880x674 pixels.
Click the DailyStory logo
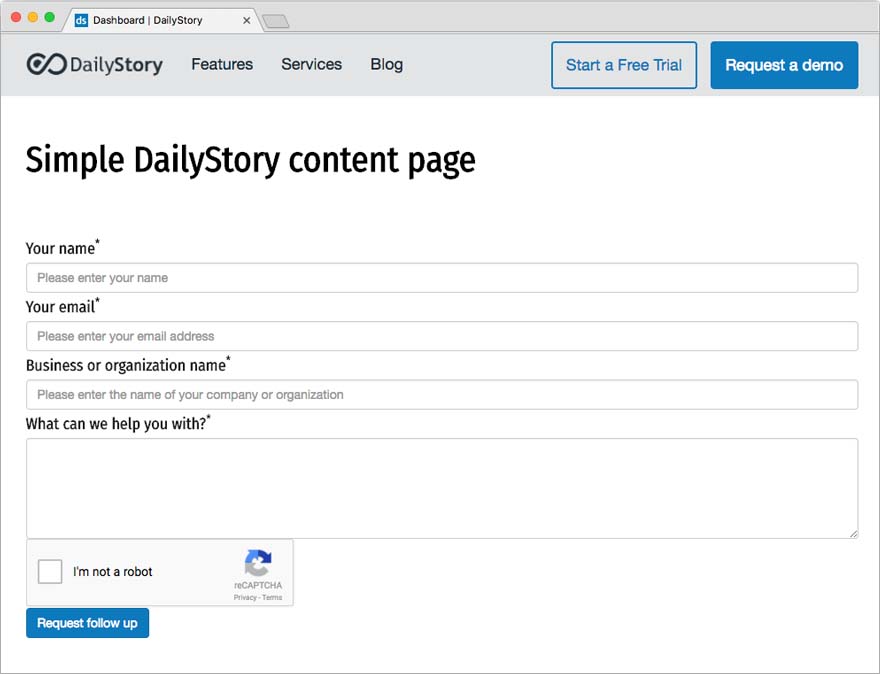[x=94, y=65]
